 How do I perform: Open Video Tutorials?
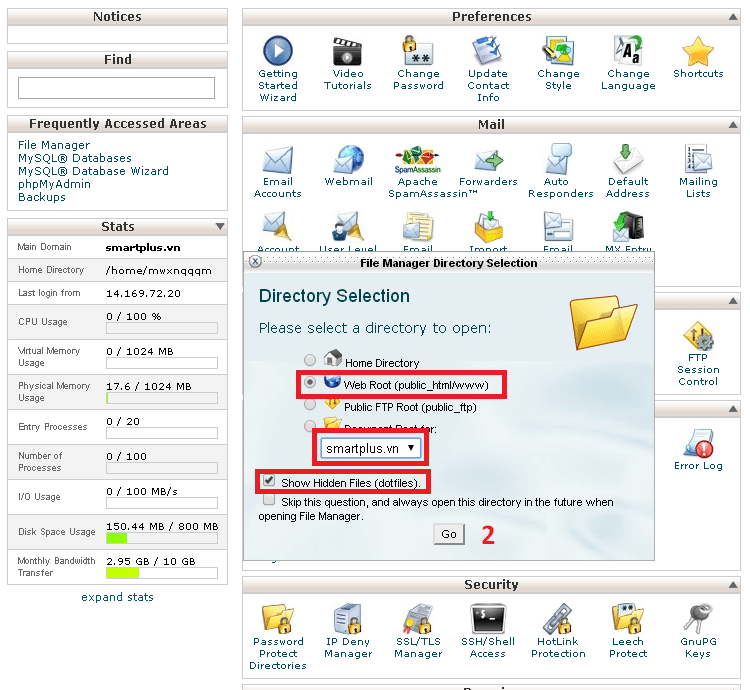(347, 50)
